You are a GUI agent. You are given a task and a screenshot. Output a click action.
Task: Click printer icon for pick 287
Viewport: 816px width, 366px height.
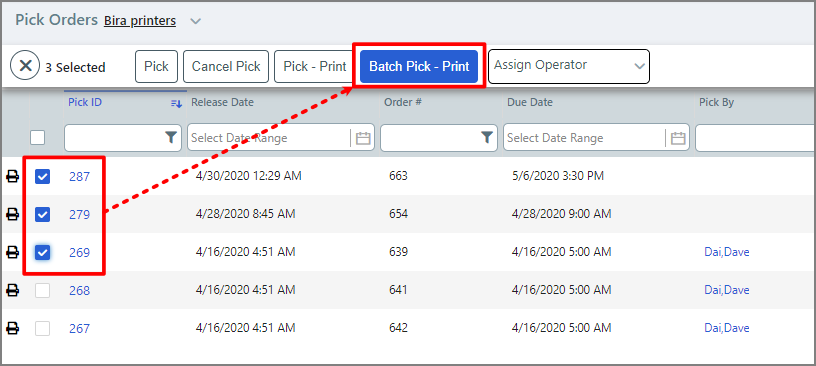pos(12,176)
